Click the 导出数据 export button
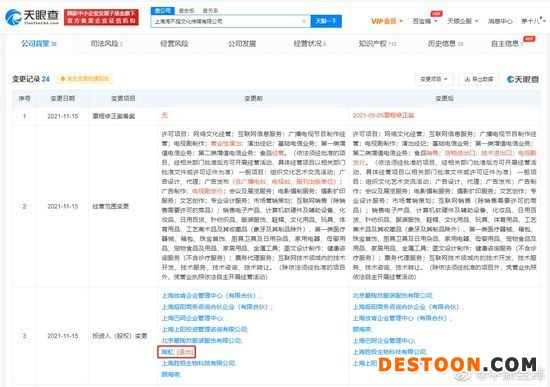The image size is (550, 387). tap(478, 79)
